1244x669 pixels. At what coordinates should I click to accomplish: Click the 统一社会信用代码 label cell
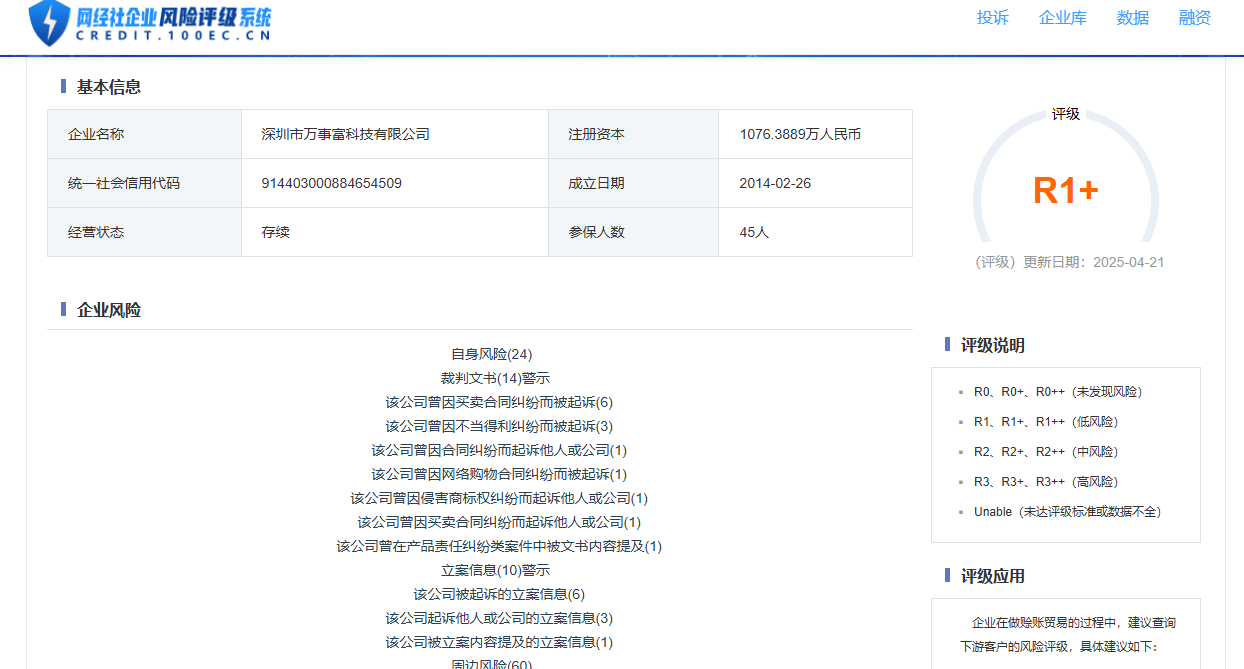pyautogui.click(x=145, y=183)
